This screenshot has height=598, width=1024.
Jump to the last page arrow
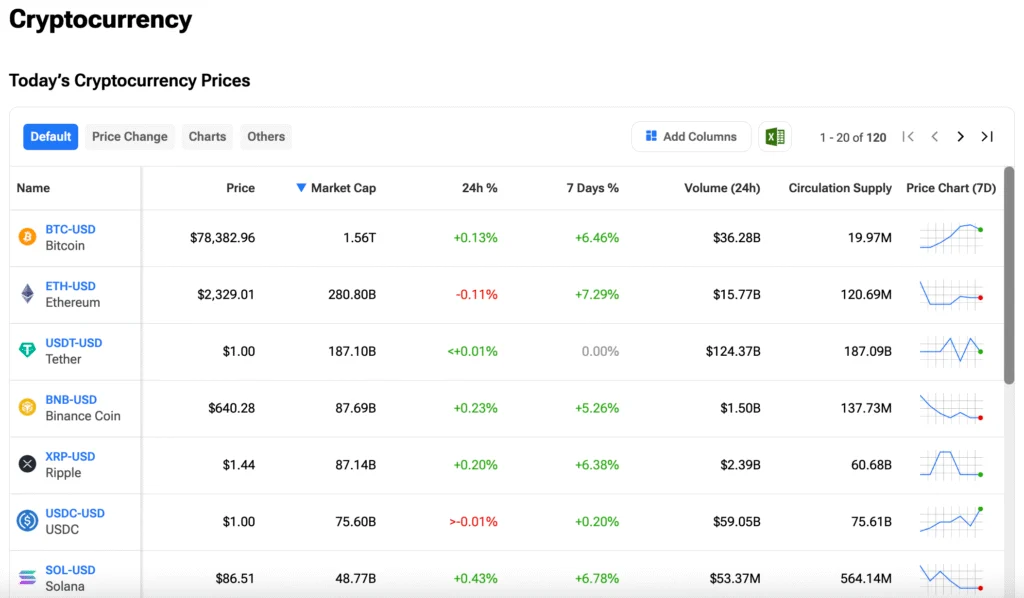point(987,136)
